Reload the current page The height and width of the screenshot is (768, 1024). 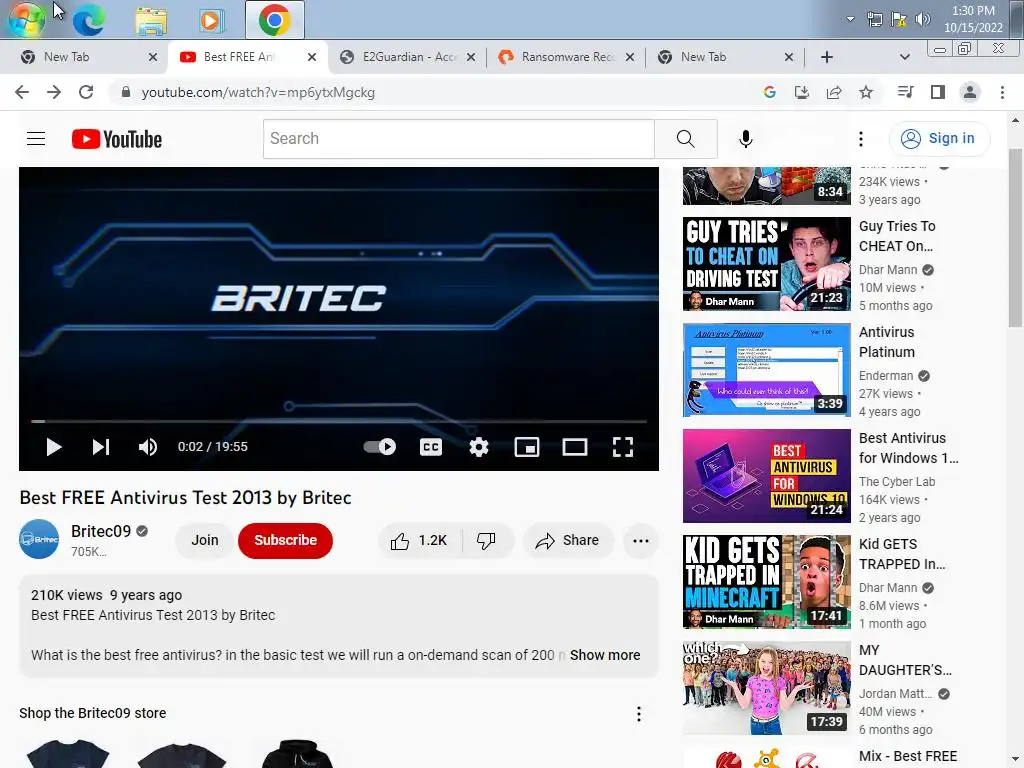86,92
